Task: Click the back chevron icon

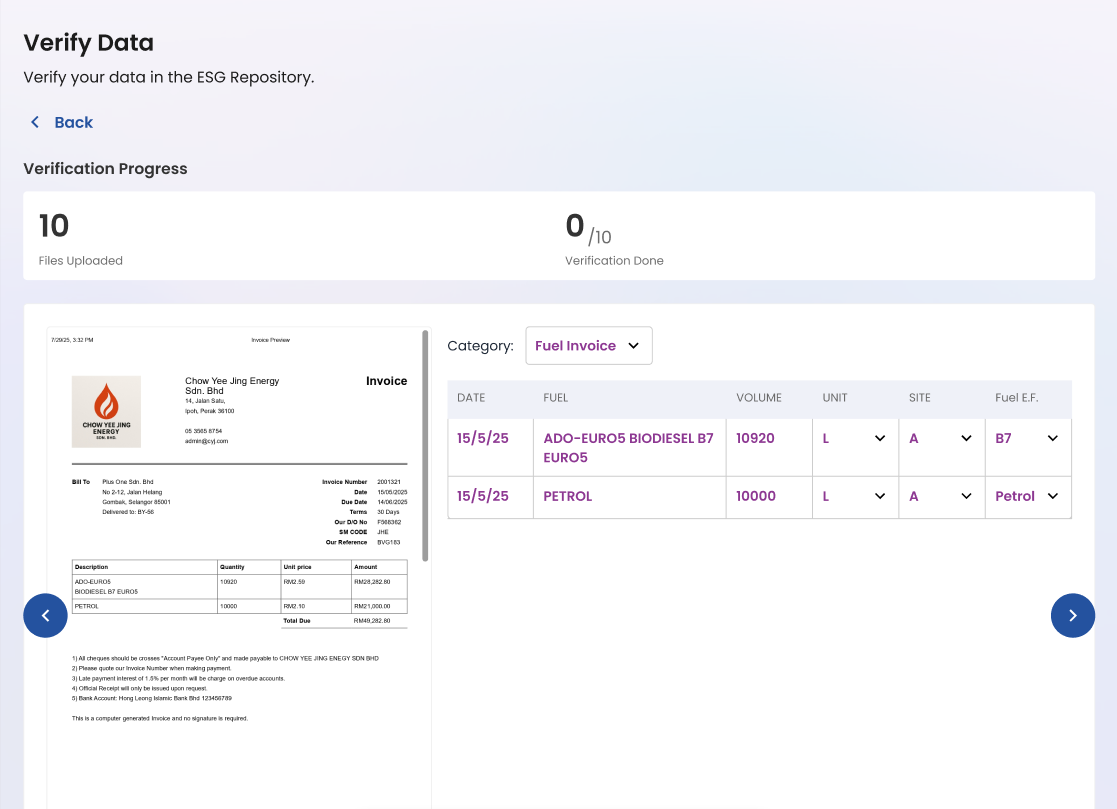Action: (35, 122)
